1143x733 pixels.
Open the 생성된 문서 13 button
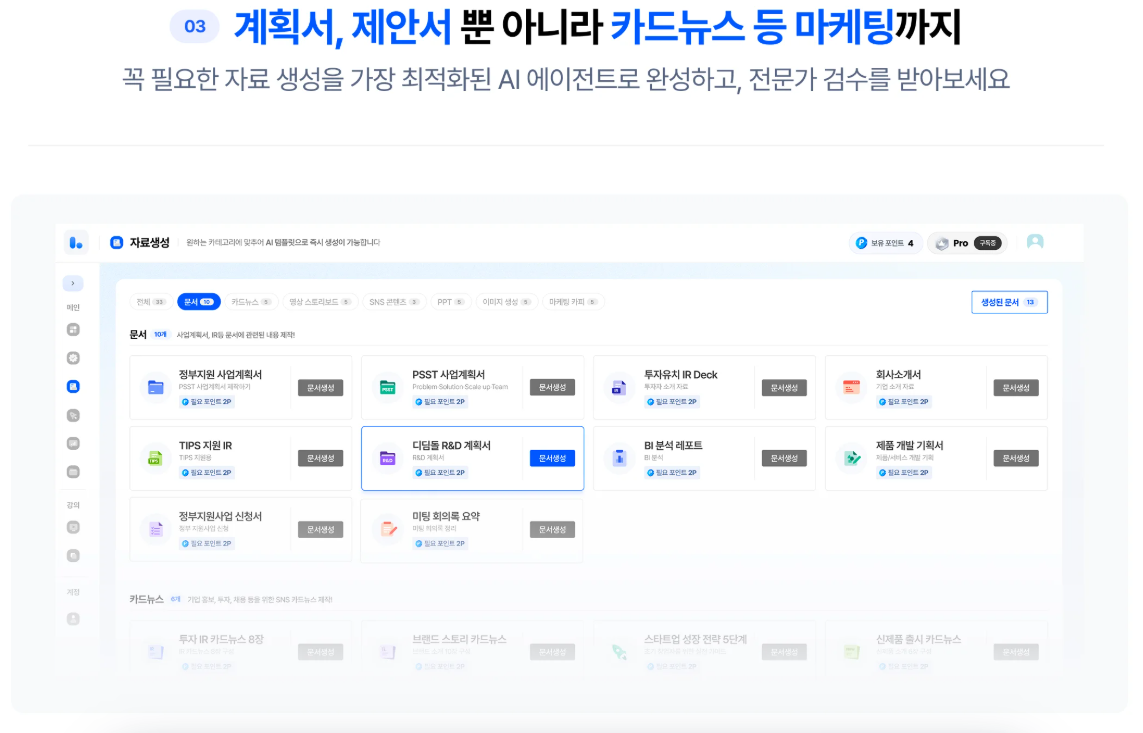tap(1009, 302)
